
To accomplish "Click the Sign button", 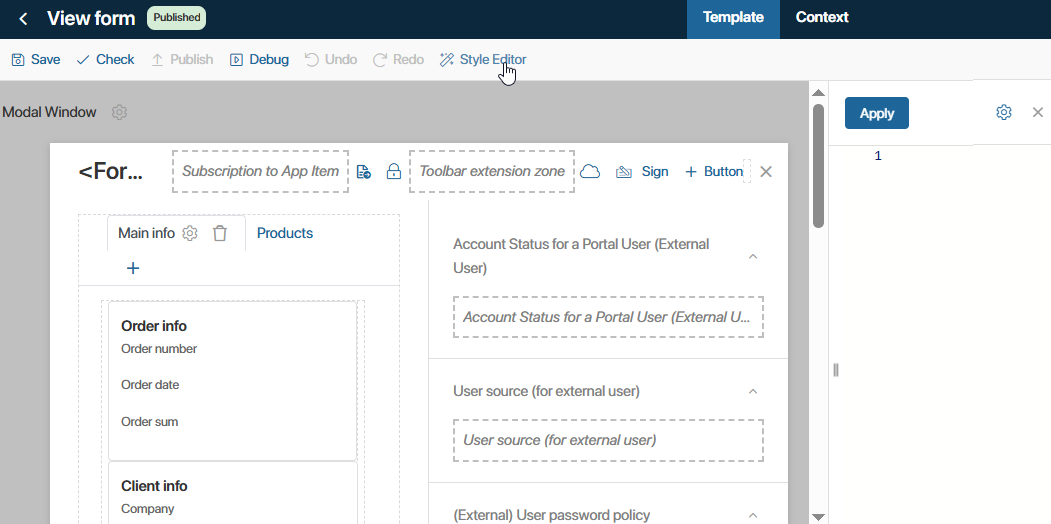I will pos(642,172).
